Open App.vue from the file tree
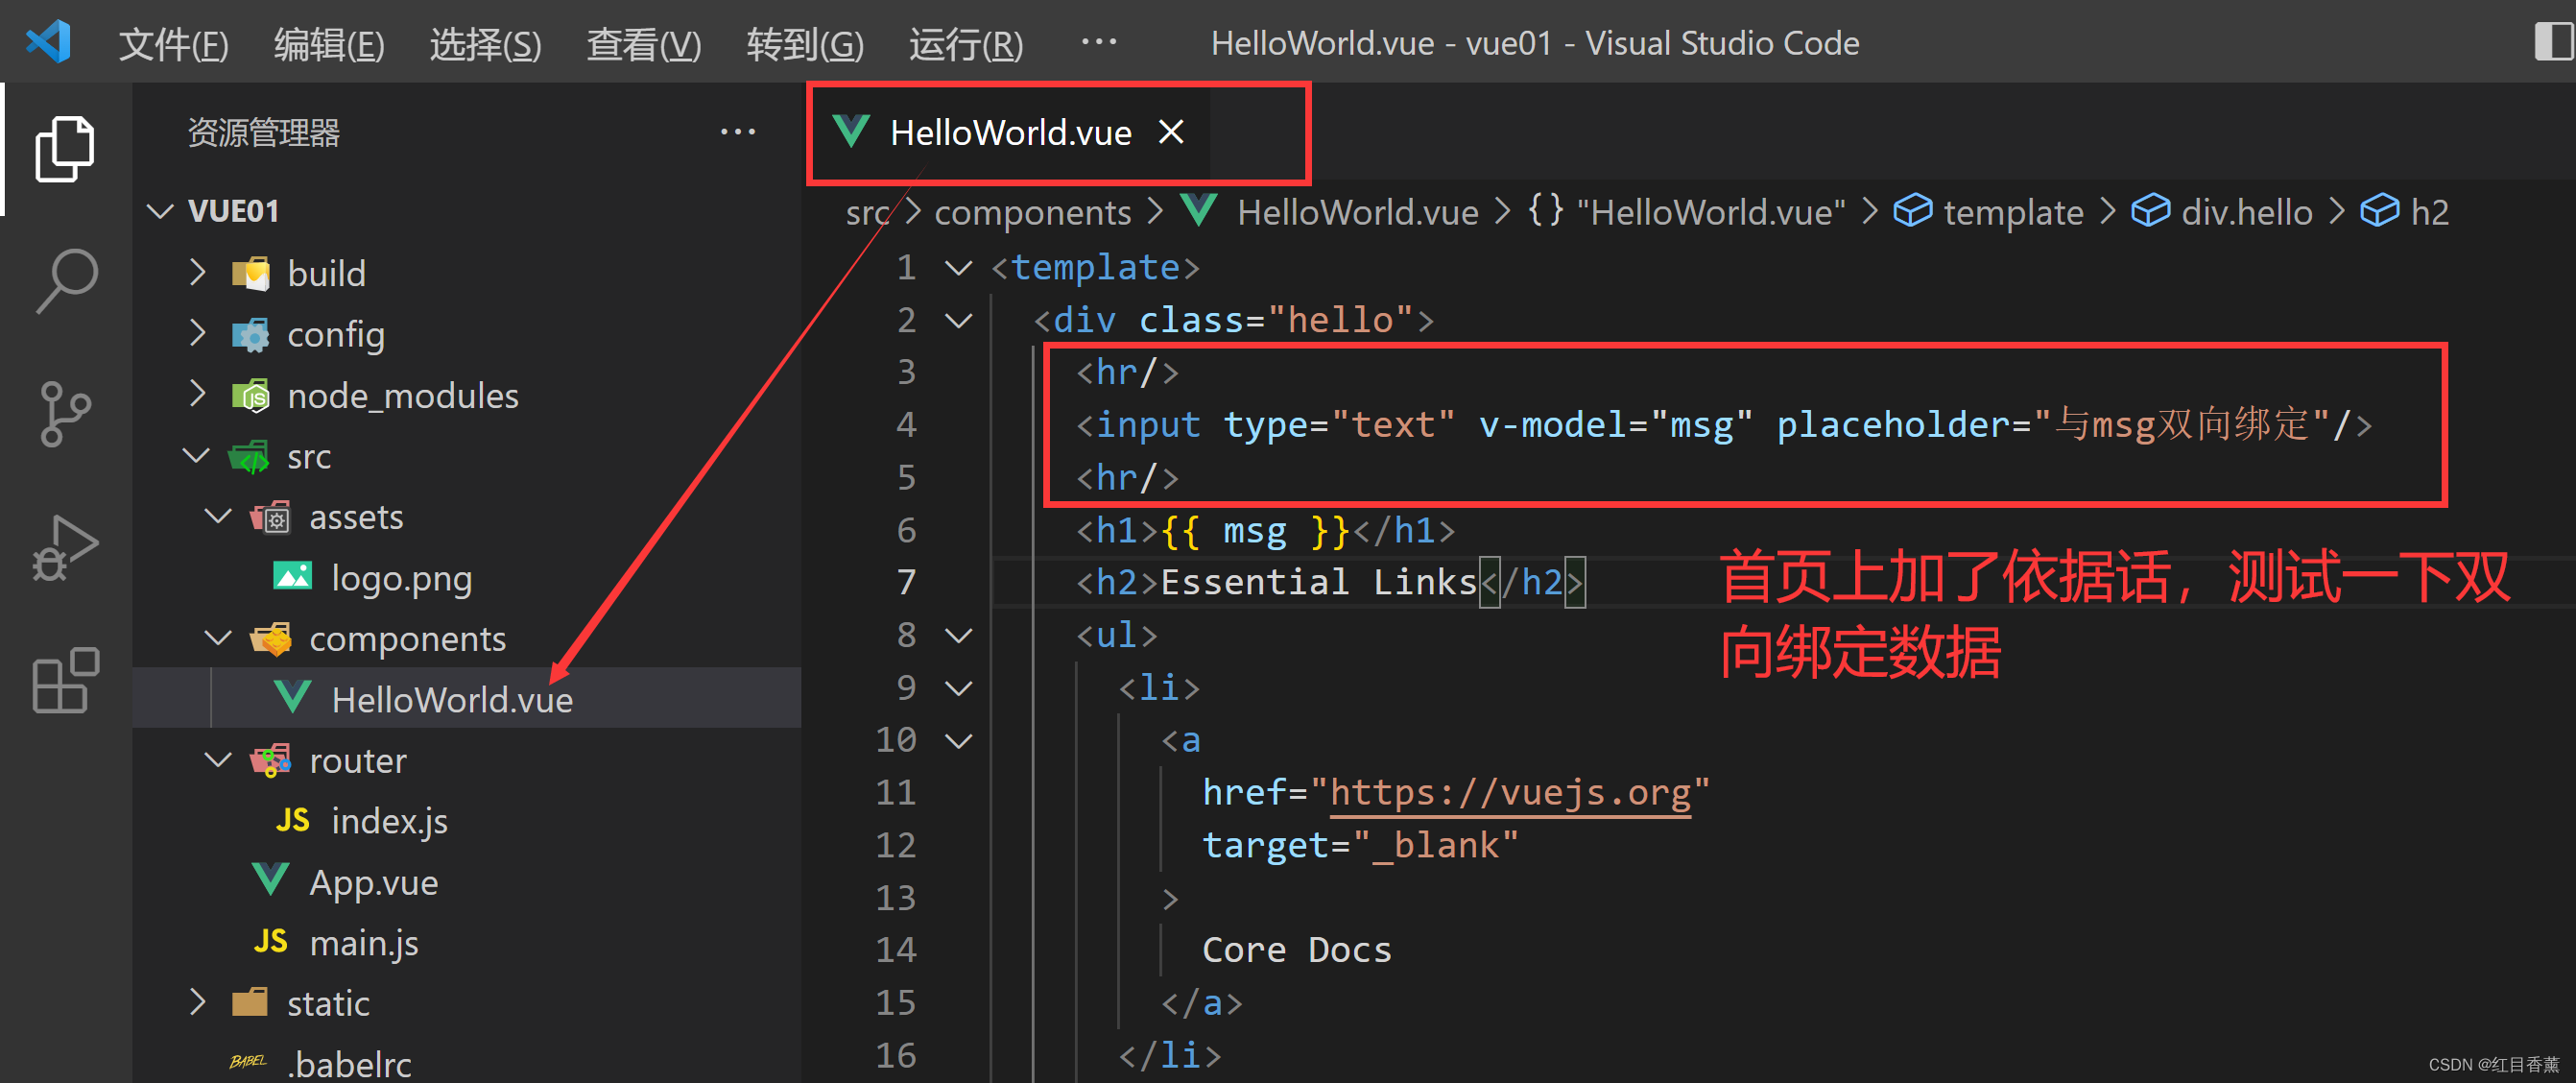Image resolution: width=2576 pixels, height=1083 pixels. click(373, 882)
